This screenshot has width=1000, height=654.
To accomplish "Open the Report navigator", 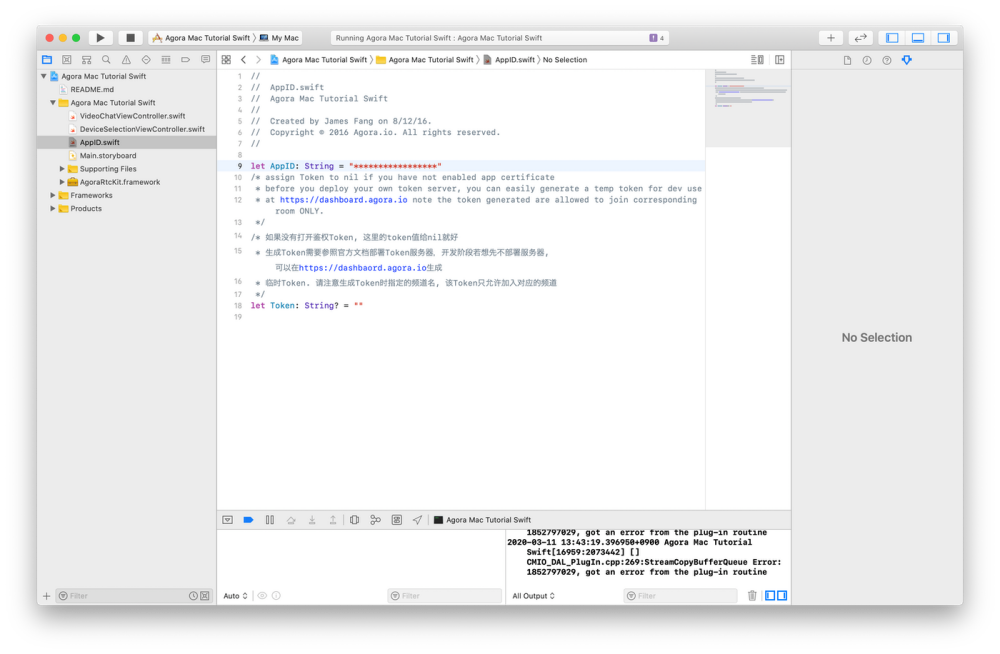I will coord(205,59).
